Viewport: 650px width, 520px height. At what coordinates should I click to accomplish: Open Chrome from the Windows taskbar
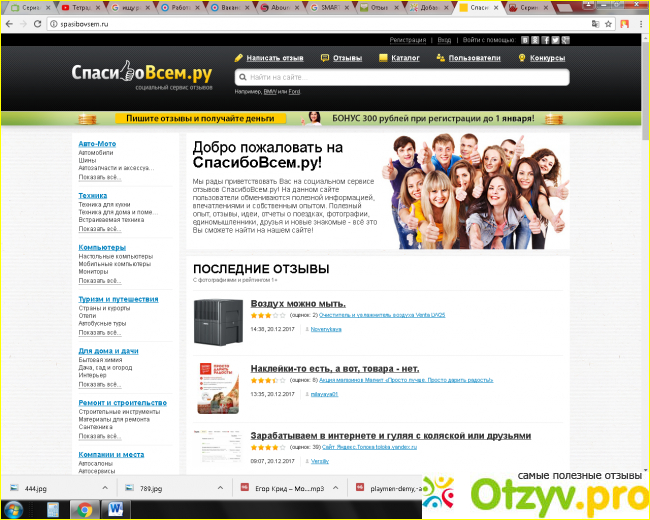point(86,509)
